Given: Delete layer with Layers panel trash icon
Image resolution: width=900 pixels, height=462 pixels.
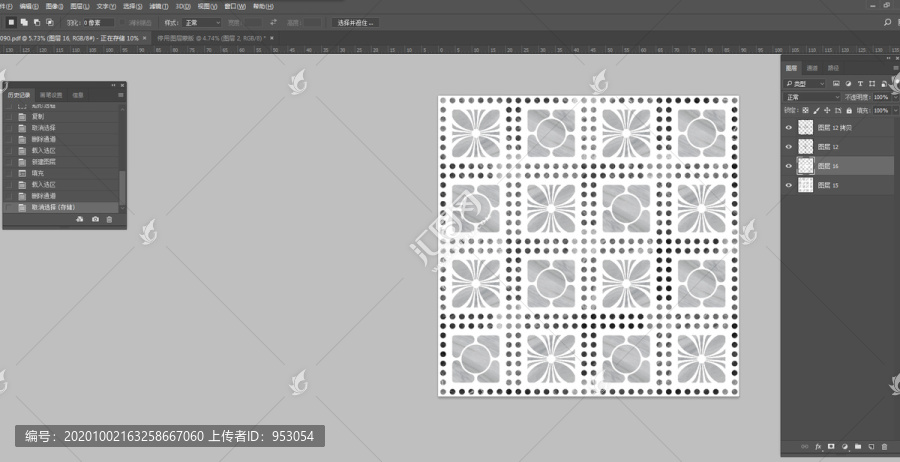Looking at the screenshot, I should pyautogui.click(x=884, y=446).
